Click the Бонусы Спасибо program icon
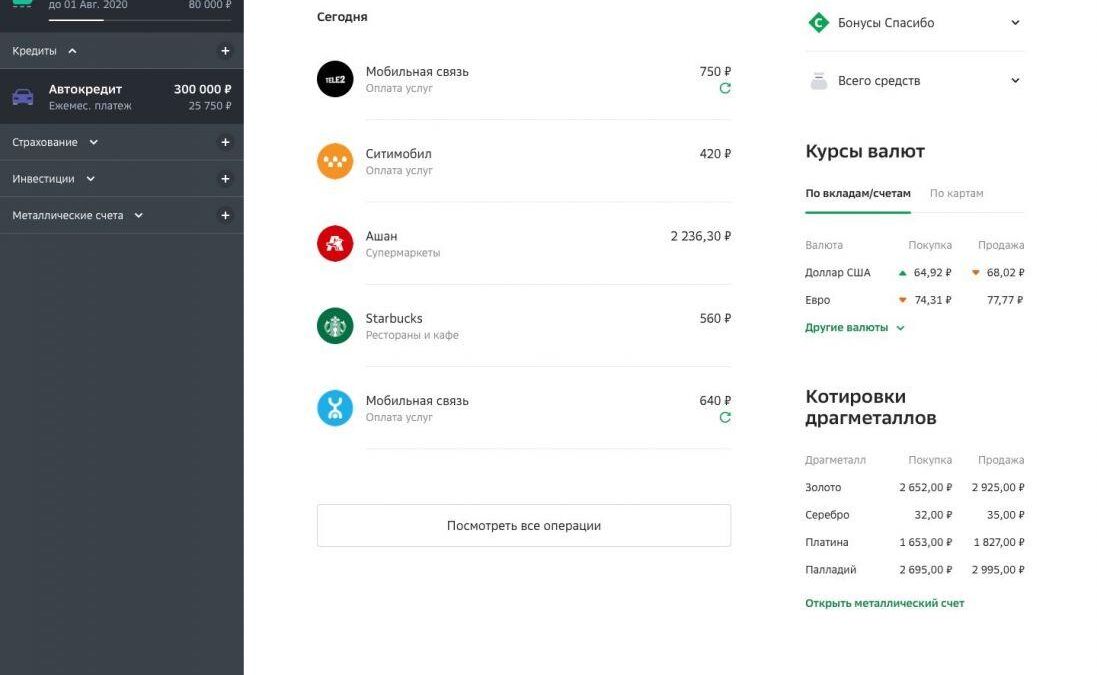1097x675 pixels. click(x=817, y=21)
